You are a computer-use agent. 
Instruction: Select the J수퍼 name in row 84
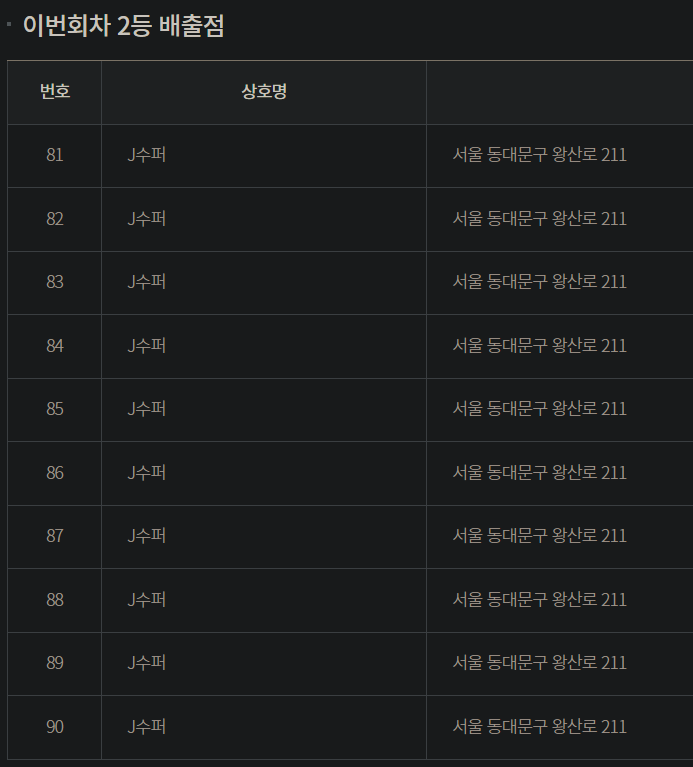click(x=147, y=346)
